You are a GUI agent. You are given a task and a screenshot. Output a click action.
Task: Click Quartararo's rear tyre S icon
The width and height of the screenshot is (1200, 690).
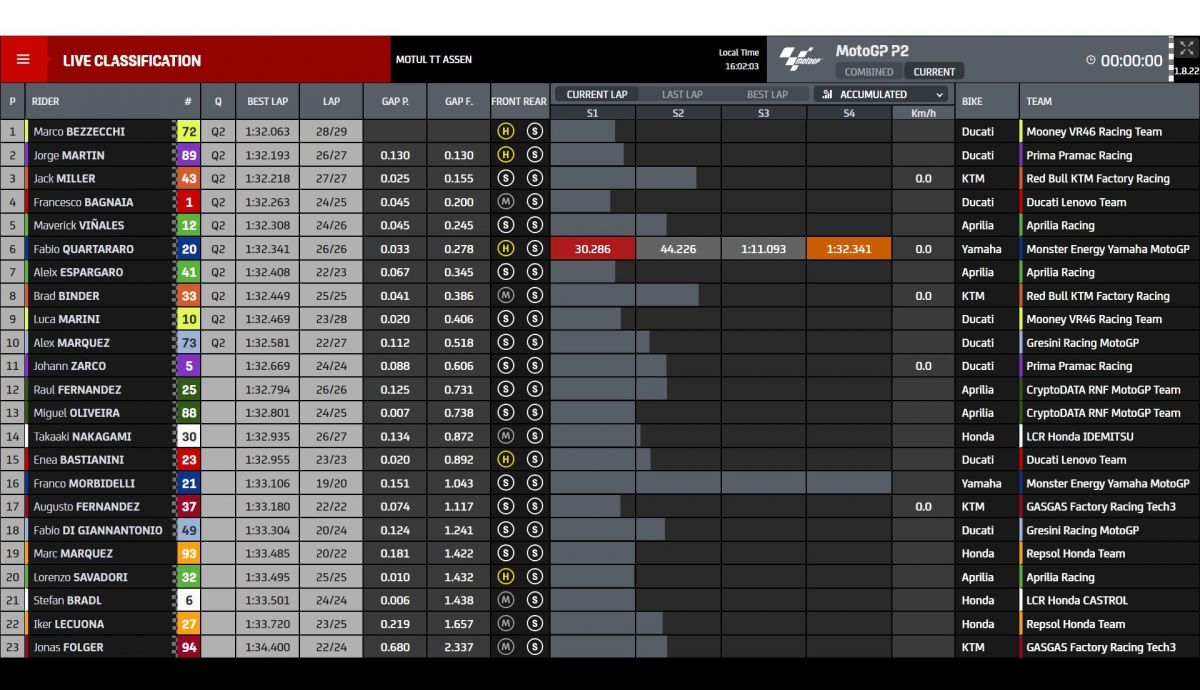[534, 249]
